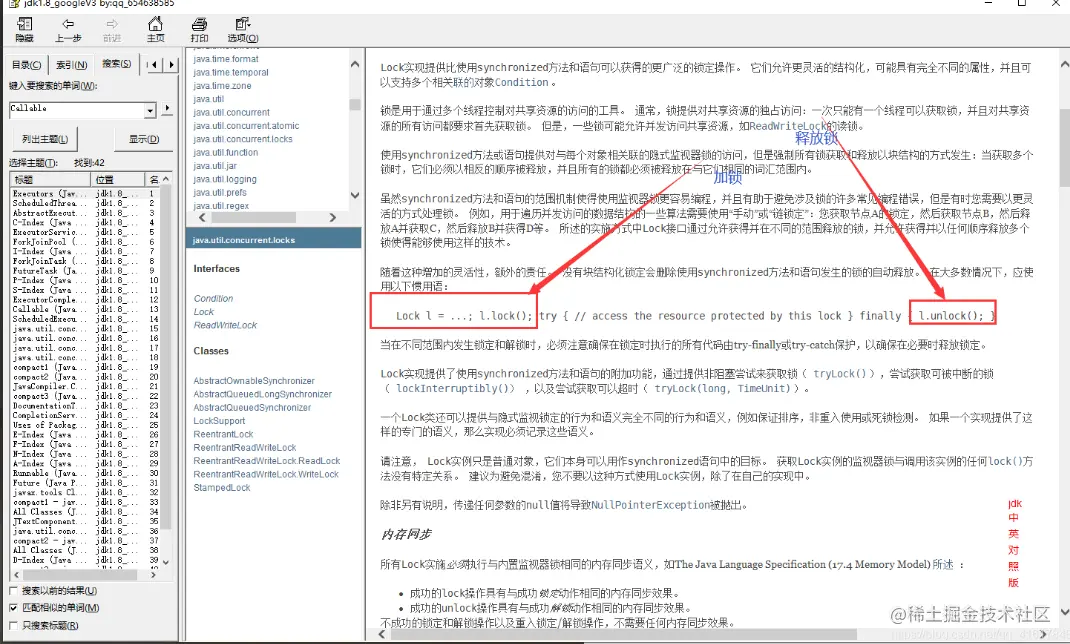The width and height of the screenshot is (1070, 644).
Task: Click down arrow of package list scrollbar
Action: pos(355,195)
